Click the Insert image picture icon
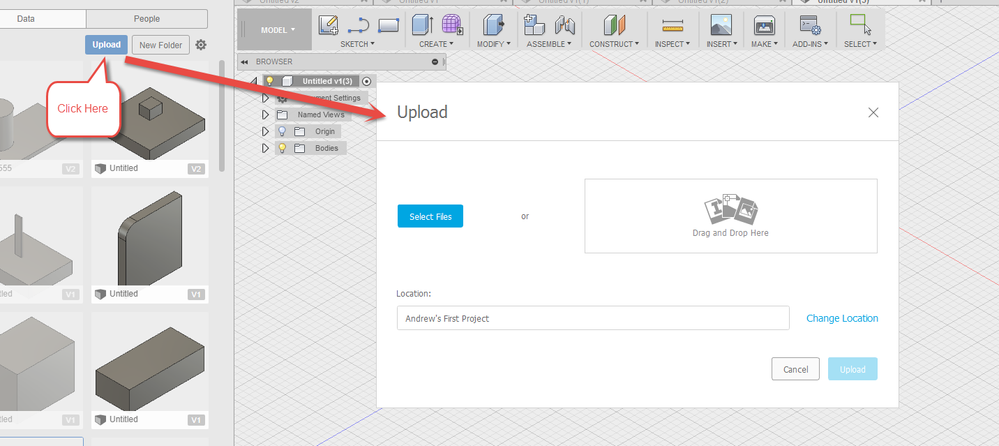Image resolution: width=999 pixels, height=446 pixels. tap(721, 25)
